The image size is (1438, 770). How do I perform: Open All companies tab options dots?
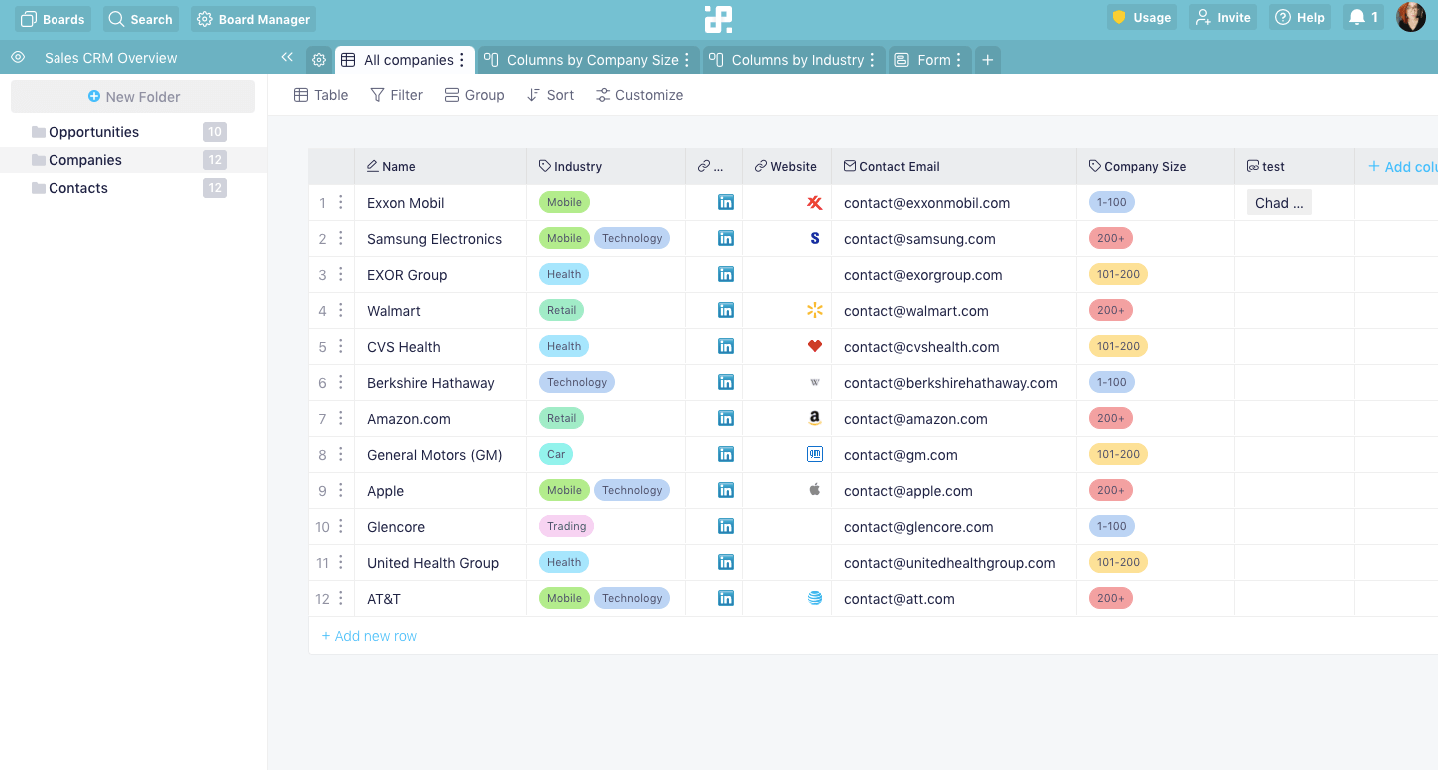point(462,60)
